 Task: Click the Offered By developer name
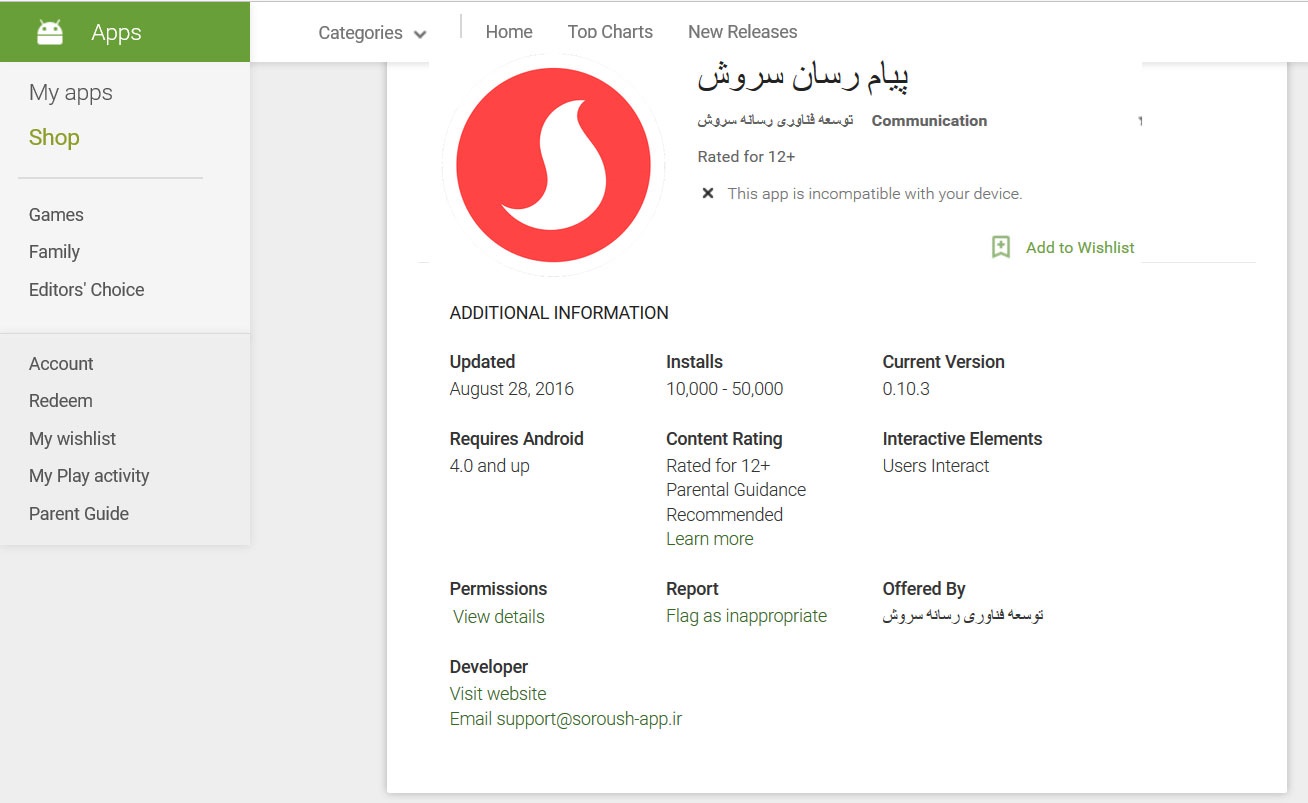click(x=963, y=616)
